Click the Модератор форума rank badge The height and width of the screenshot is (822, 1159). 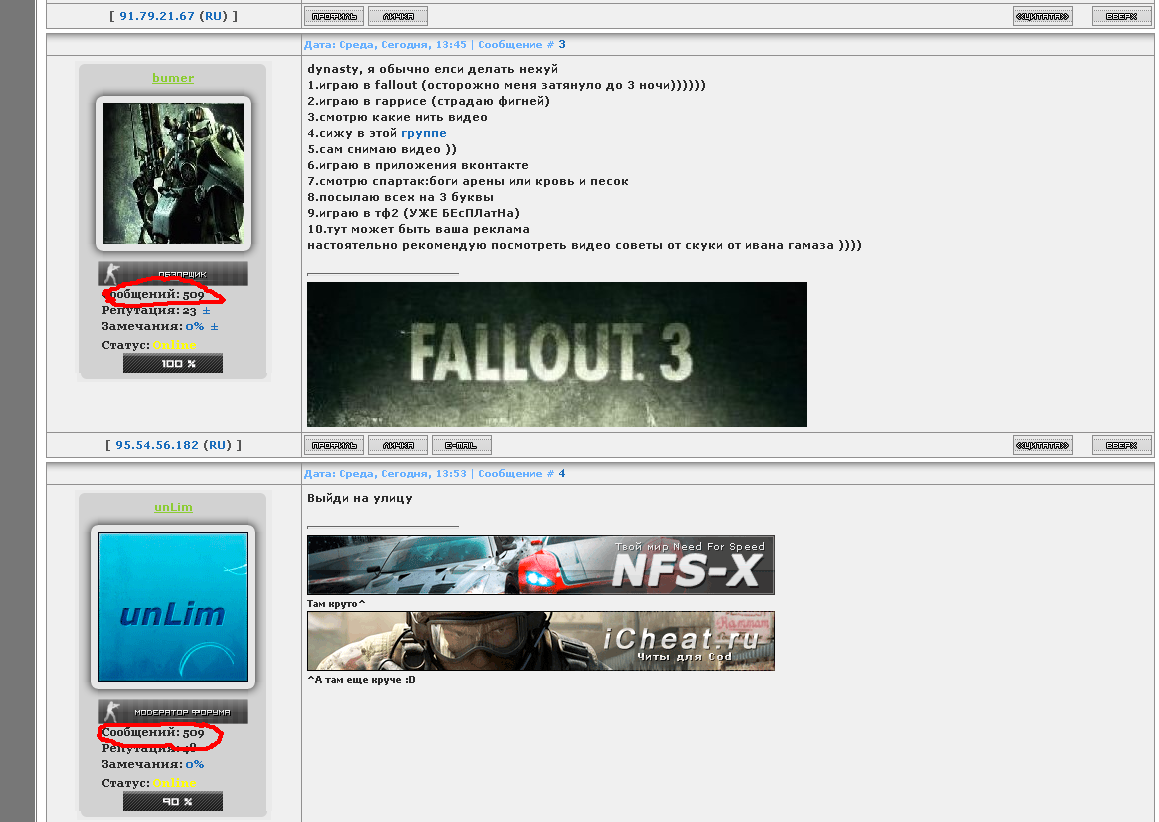[x=173, y=712]
